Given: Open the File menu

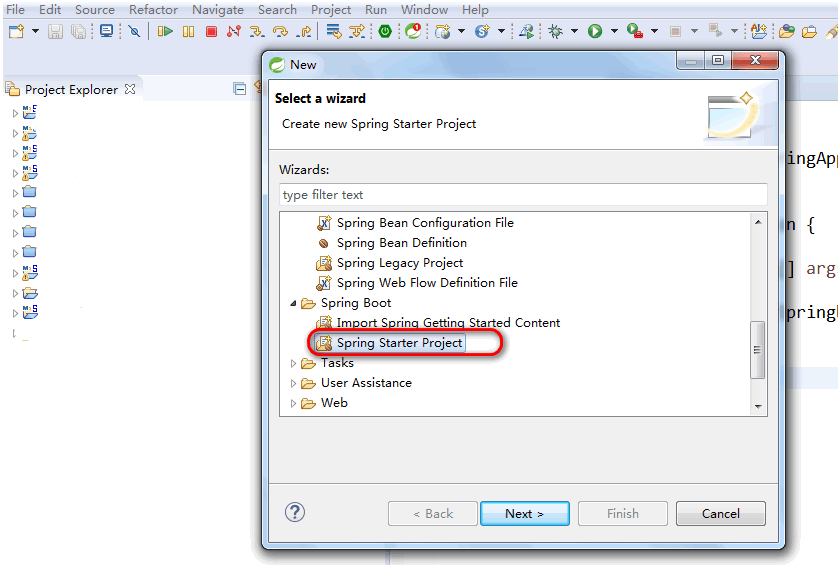Looking at the screenshot, I should click(15, 10).
